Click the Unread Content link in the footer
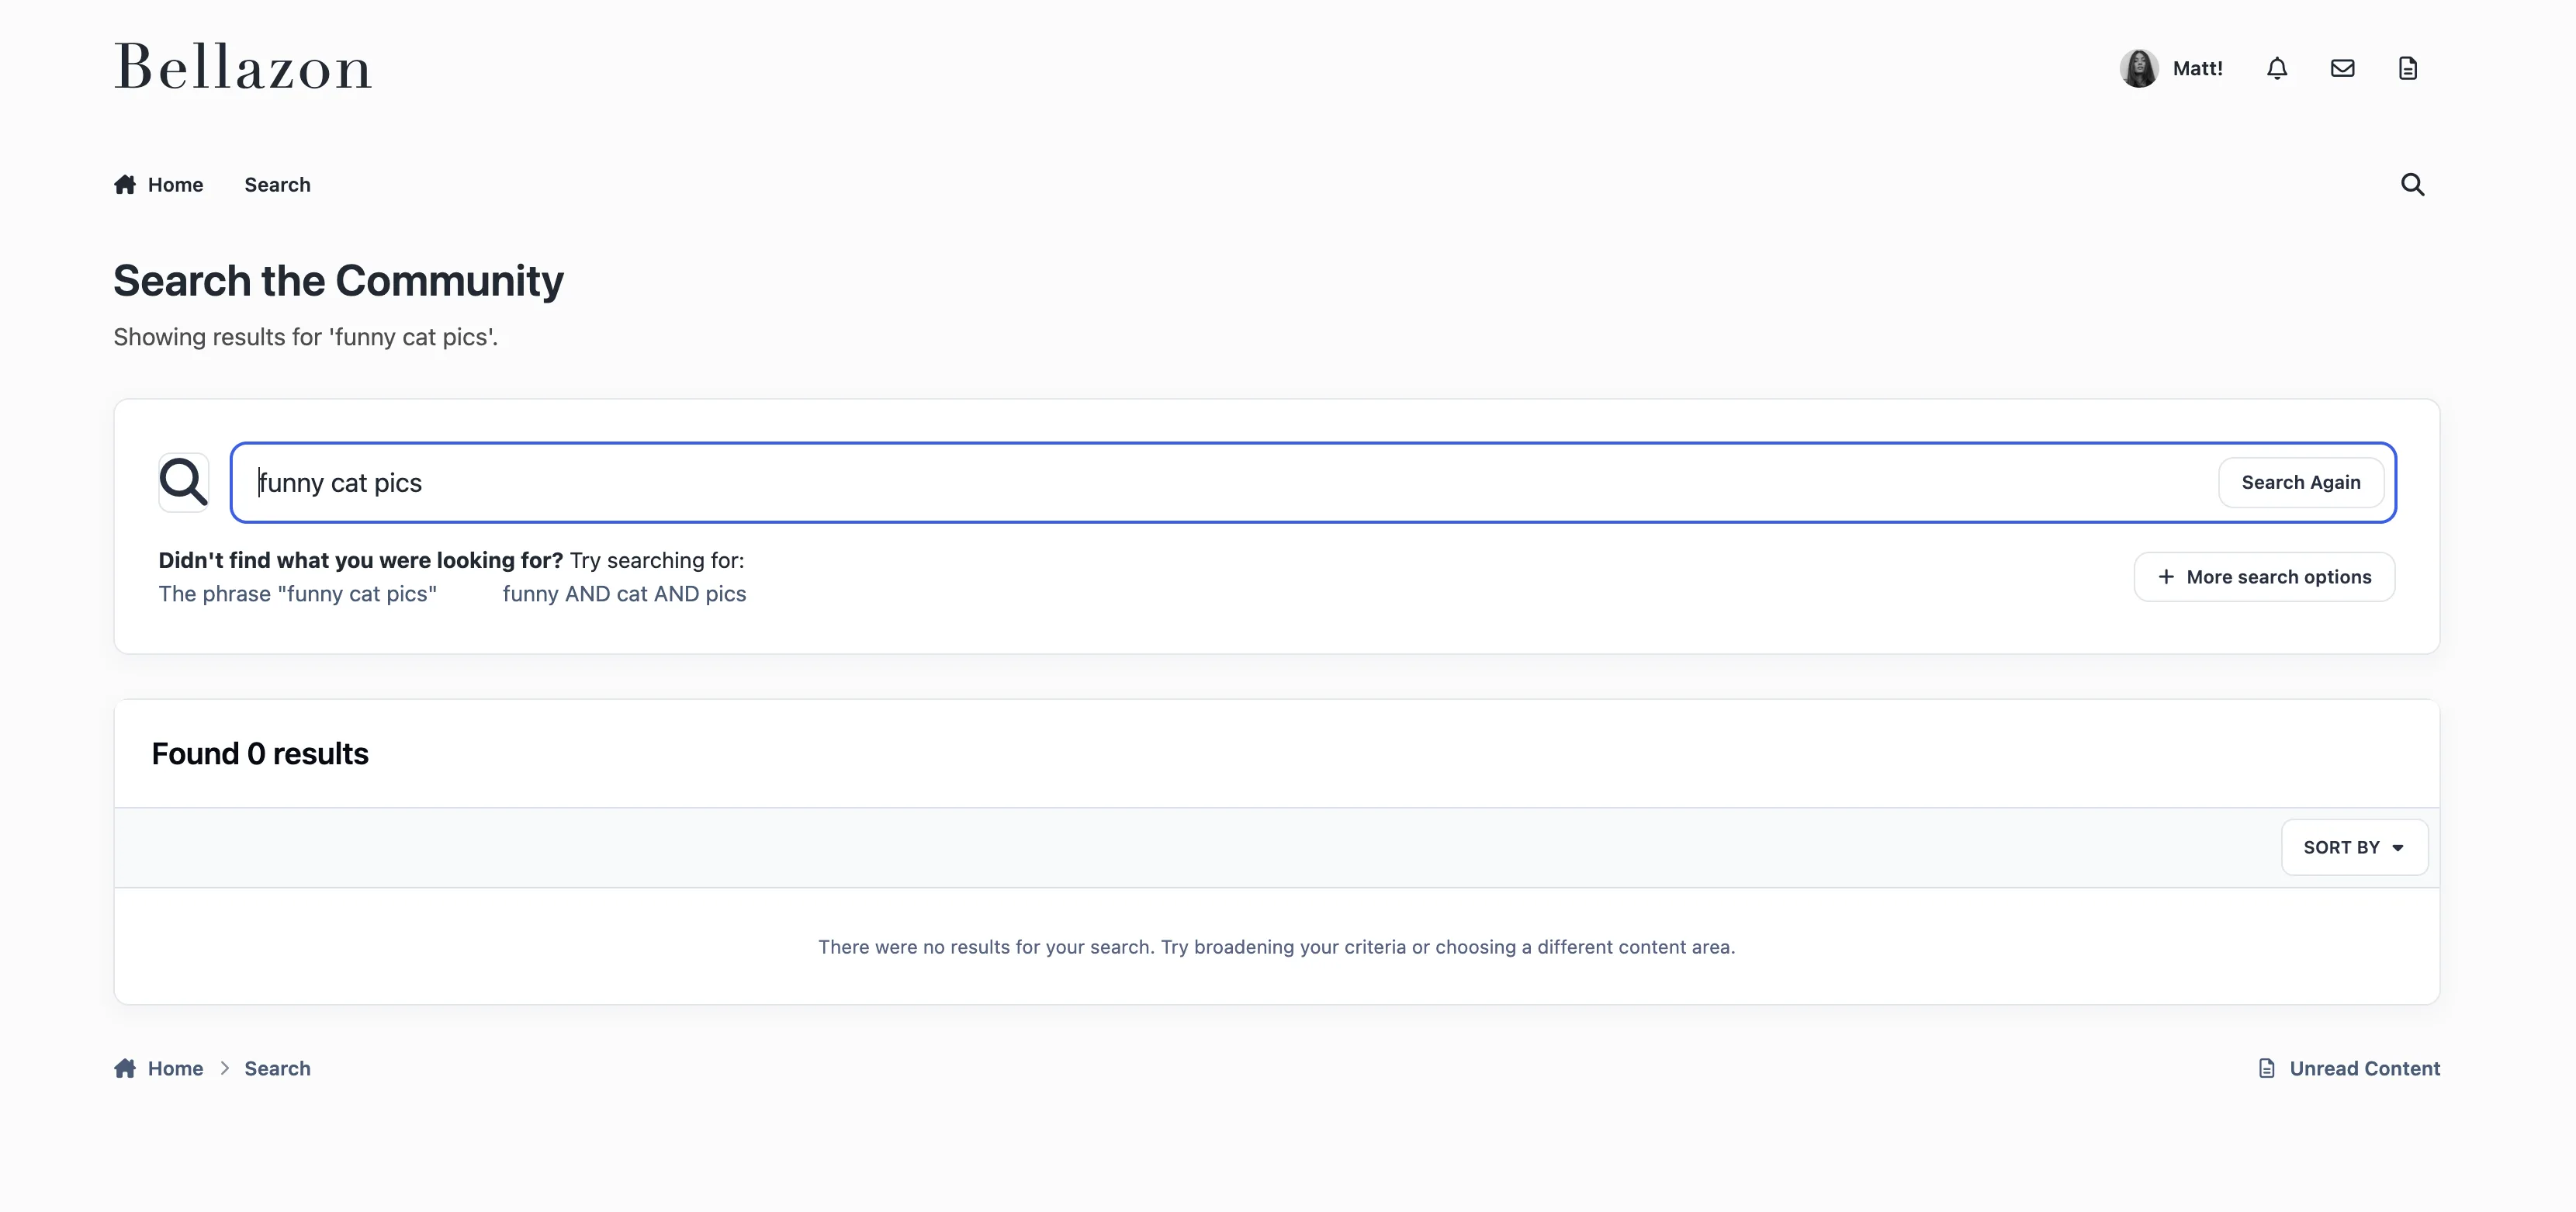The image size is (2576, 1212). (x=2364, y=1068)
